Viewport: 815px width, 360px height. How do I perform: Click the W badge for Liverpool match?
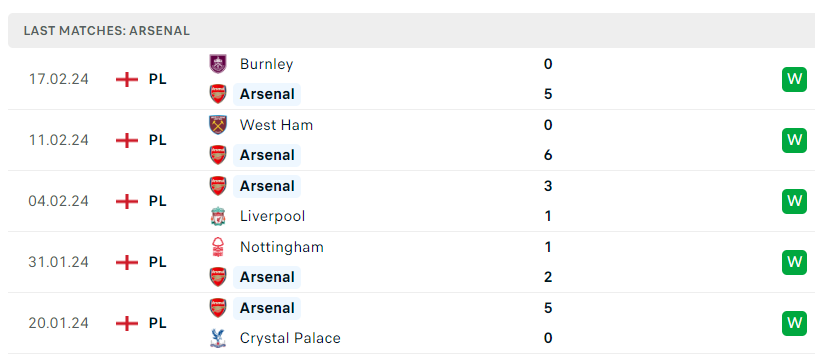click(x=794, y=201)
